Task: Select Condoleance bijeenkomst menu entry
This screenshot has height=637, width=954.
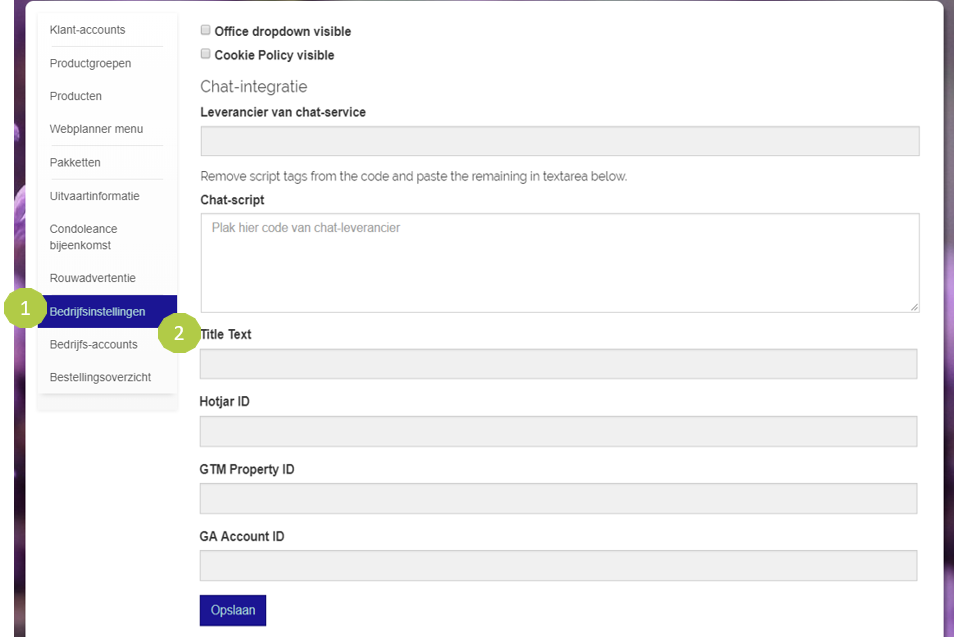Action: tap(80, 237)
